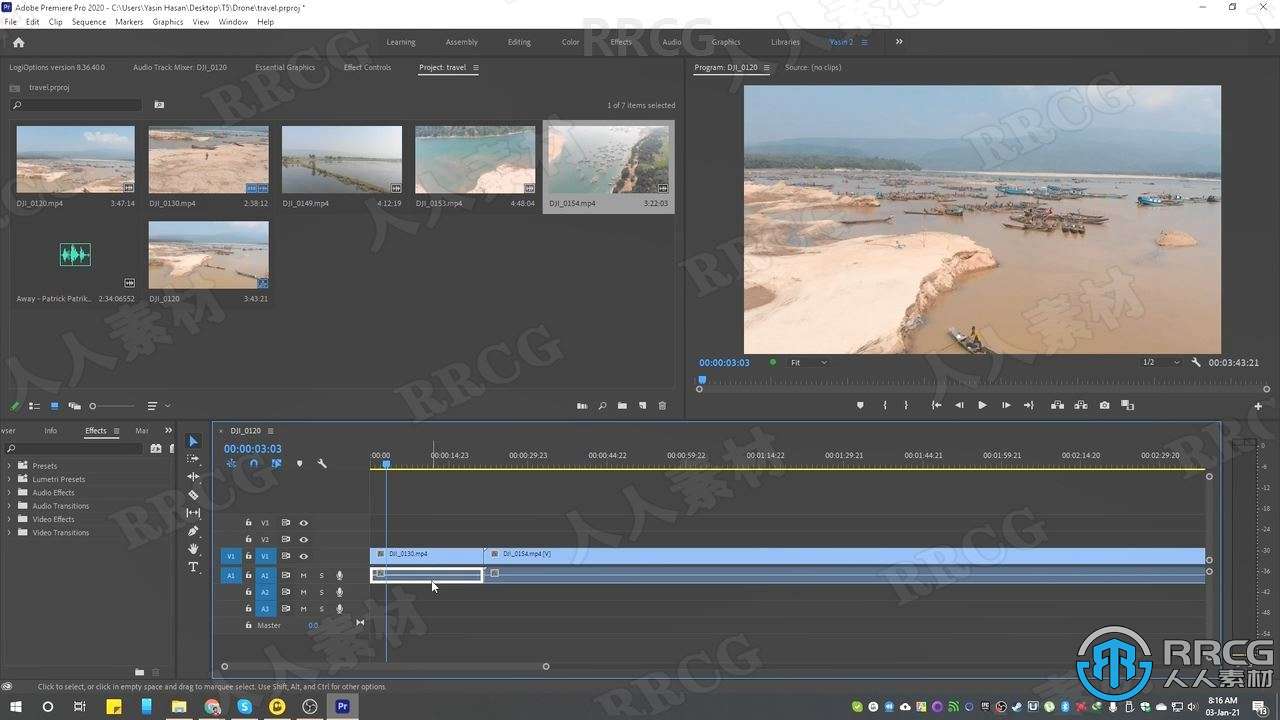Select the Track Select Forward tool
Screen dimensions: 1280x720
(193, 459)
